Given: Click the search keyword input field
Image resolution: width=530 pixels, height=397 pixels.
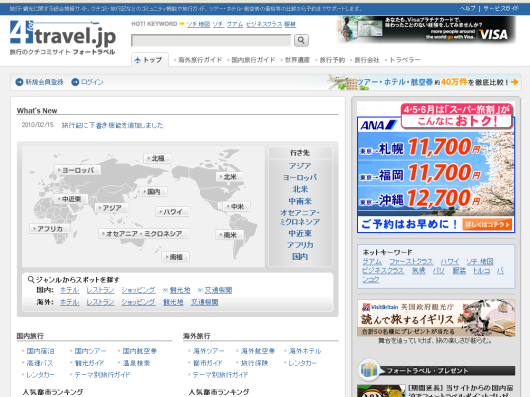Looking at the screenshot, I should click(x=211, y=40).
